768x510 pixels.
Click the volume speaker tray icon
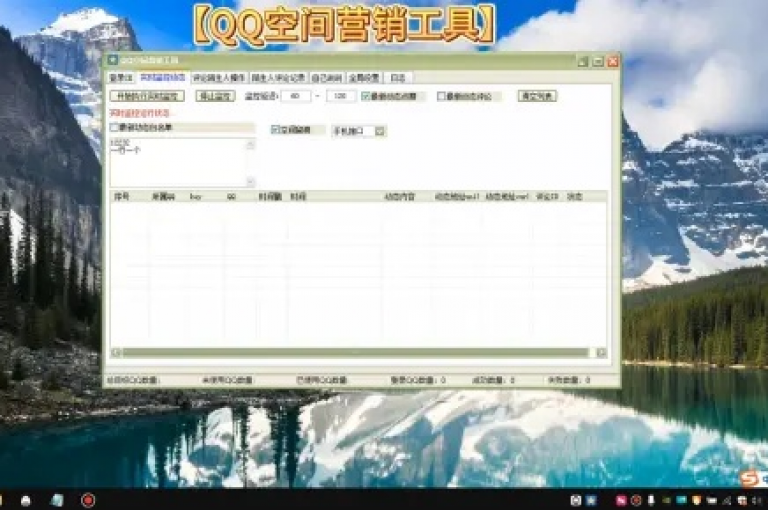(757, 500)
